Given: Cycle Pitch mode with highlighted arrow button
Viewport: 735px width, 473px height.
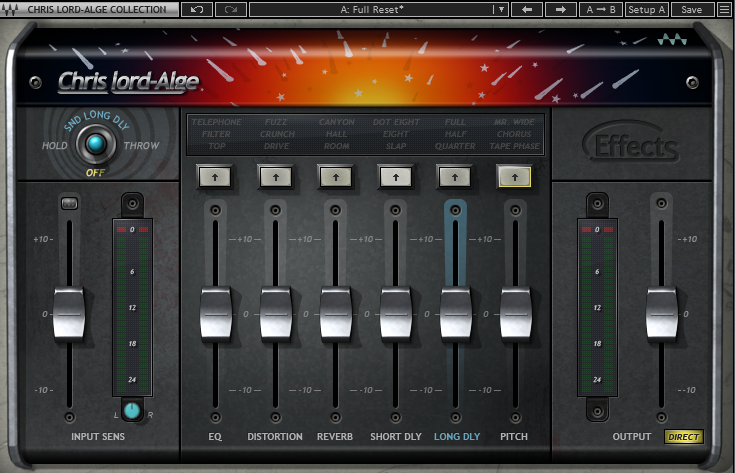Looking at the screenshot, I should pos(515,177).
